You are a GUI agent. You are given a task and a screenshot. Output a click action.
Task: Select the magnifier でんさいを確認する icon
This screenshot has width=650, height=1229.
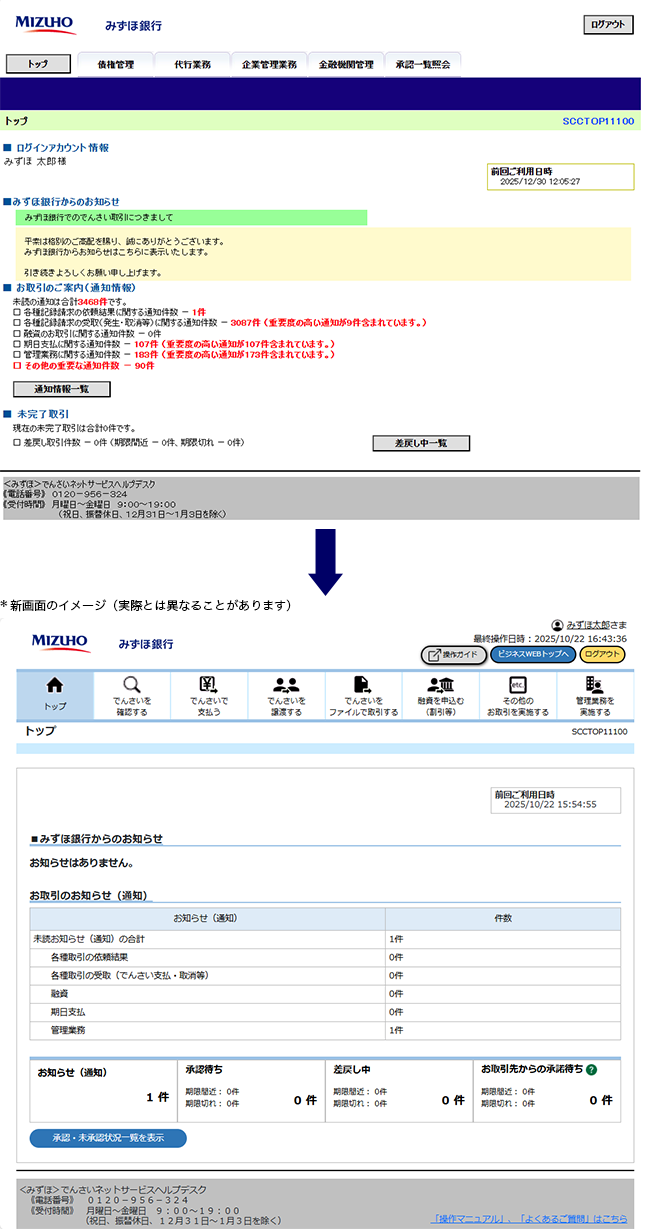(x=132, y=684)
